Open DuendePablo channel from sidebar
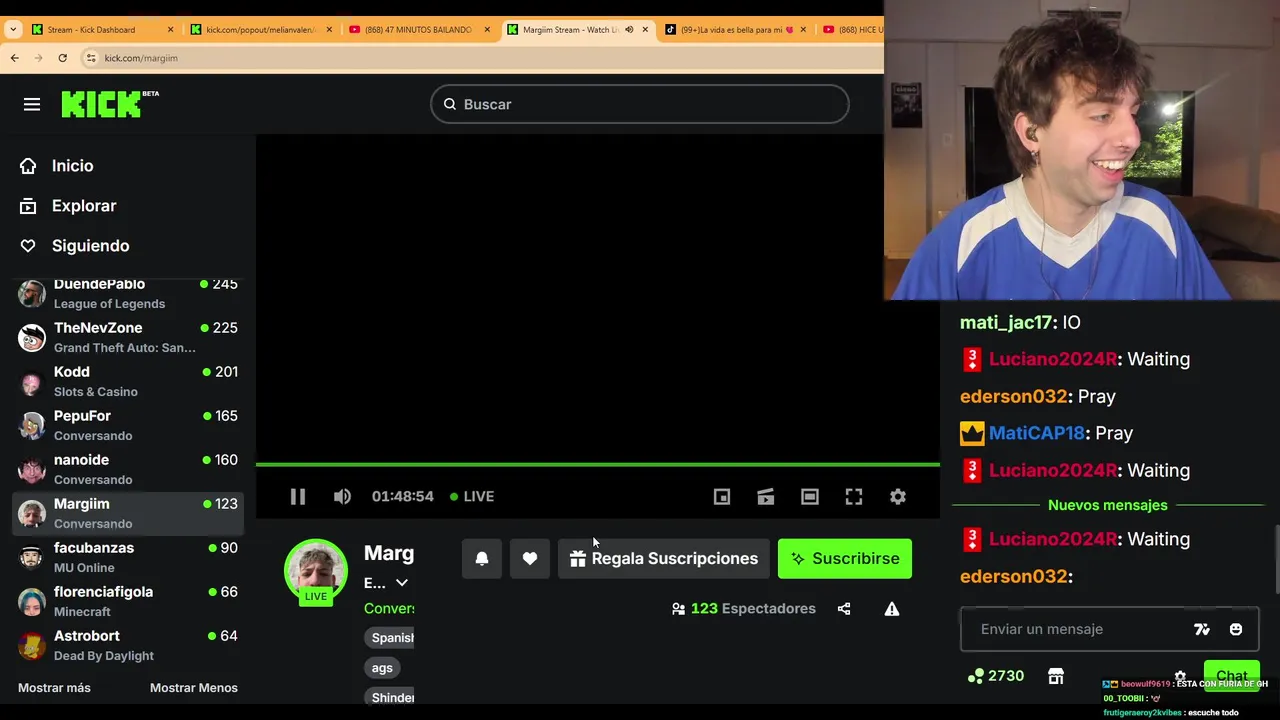Image resolution: width=1280 pixels, height=720 pixels. pyautogui.click(x=128, y=294)
